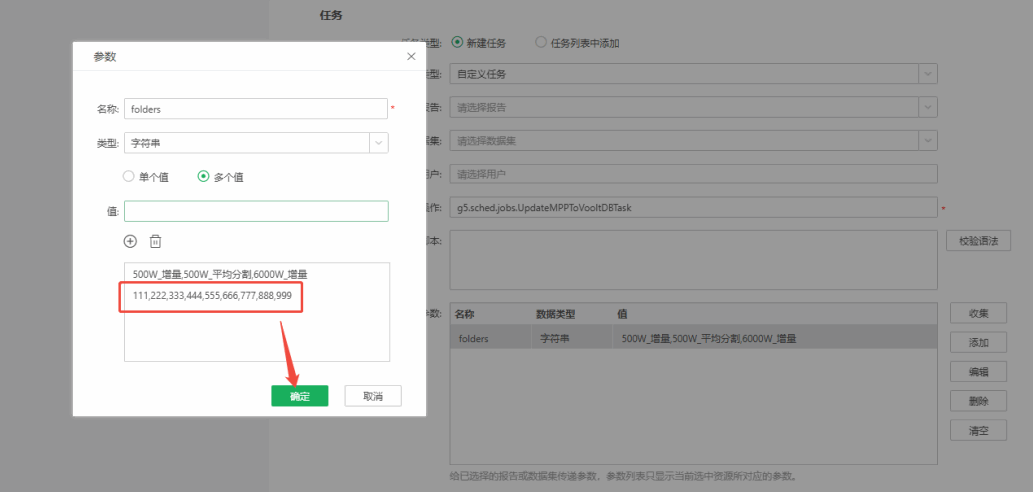Viewport: 1033px width, 492px height.
Task: Click the 添加 parameter button
Action: click(x=978, y=343)
